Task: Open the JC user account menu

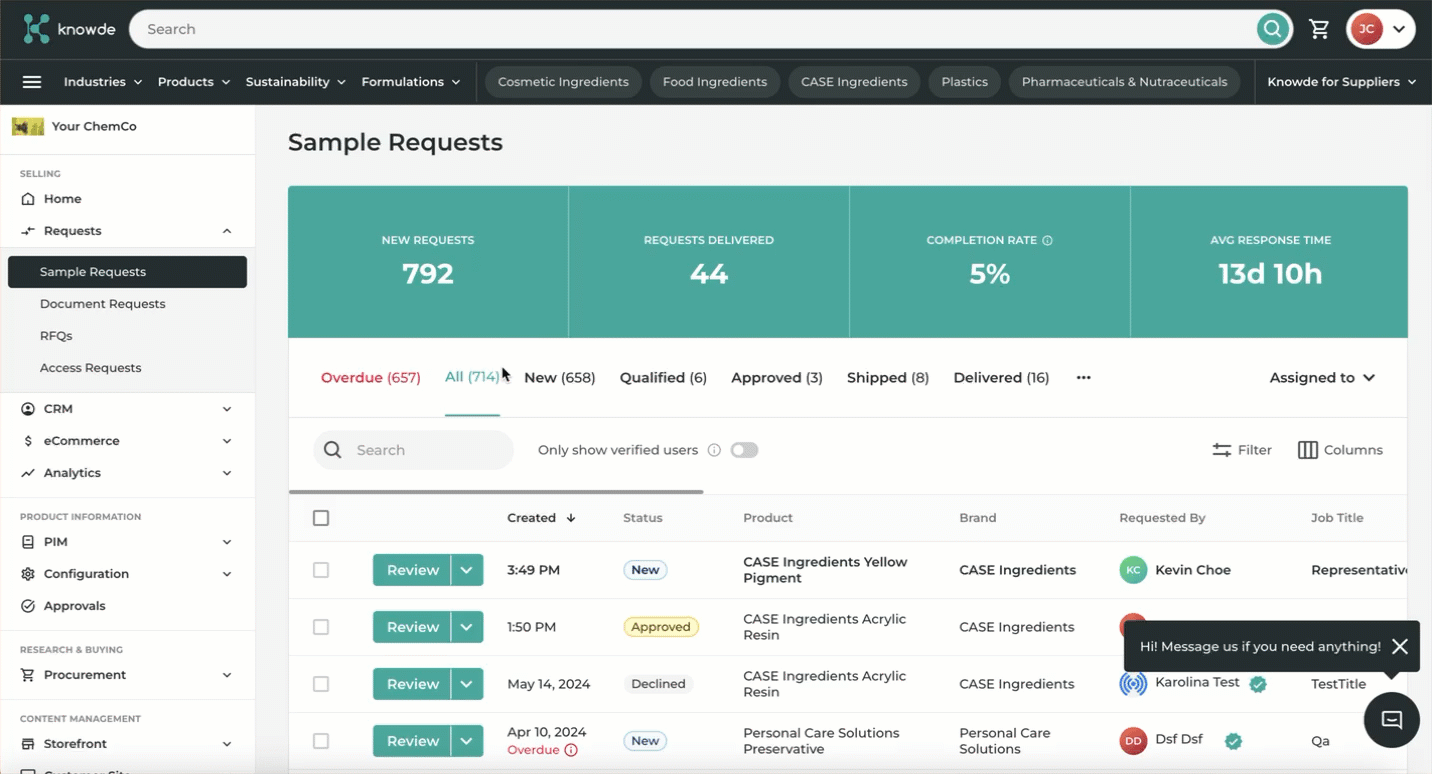Action: pos(1380,29)
